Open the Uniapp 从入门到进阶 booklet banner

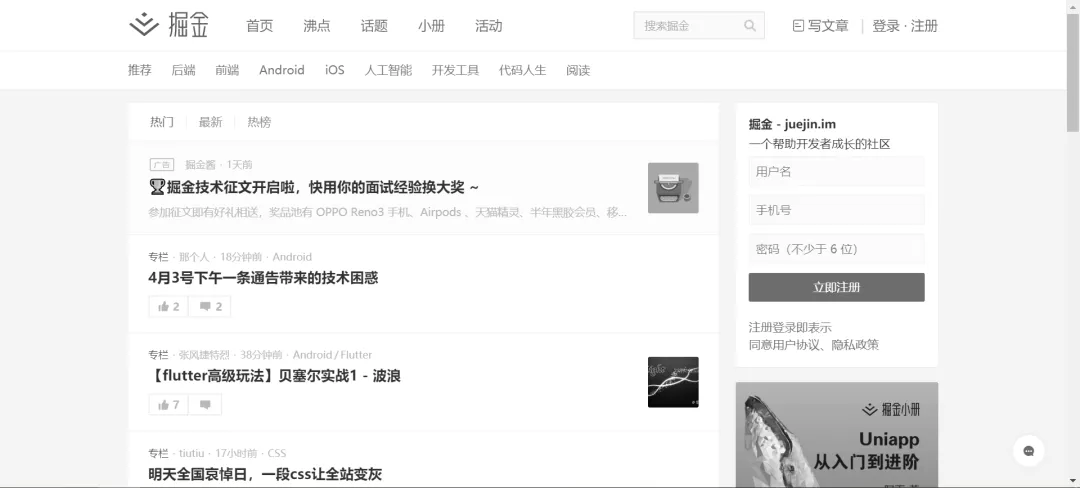pos(836,435)
